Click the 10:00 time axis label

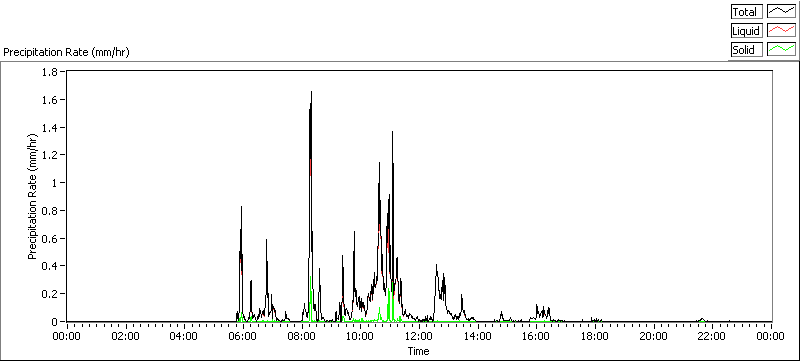click(360, 336)
